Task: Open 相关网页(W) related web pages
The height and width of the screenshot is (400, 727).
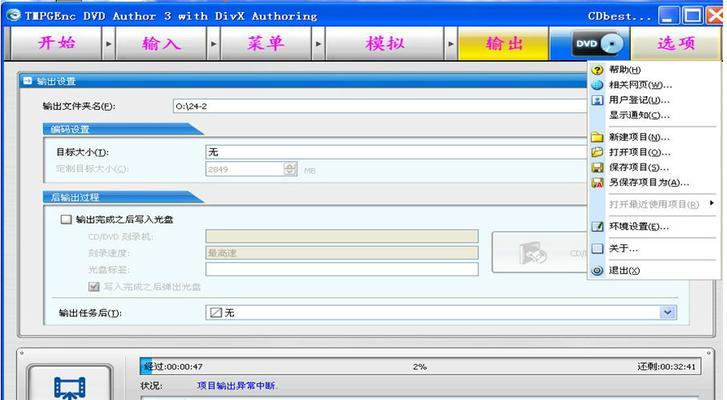Action: coord(640,85)
